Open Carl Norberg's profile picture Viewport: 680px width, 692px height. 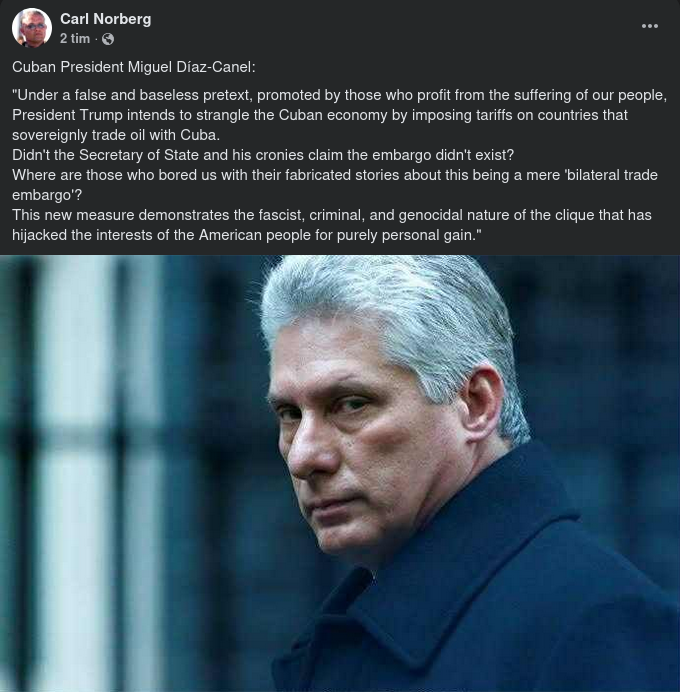(x=32, y=28)
